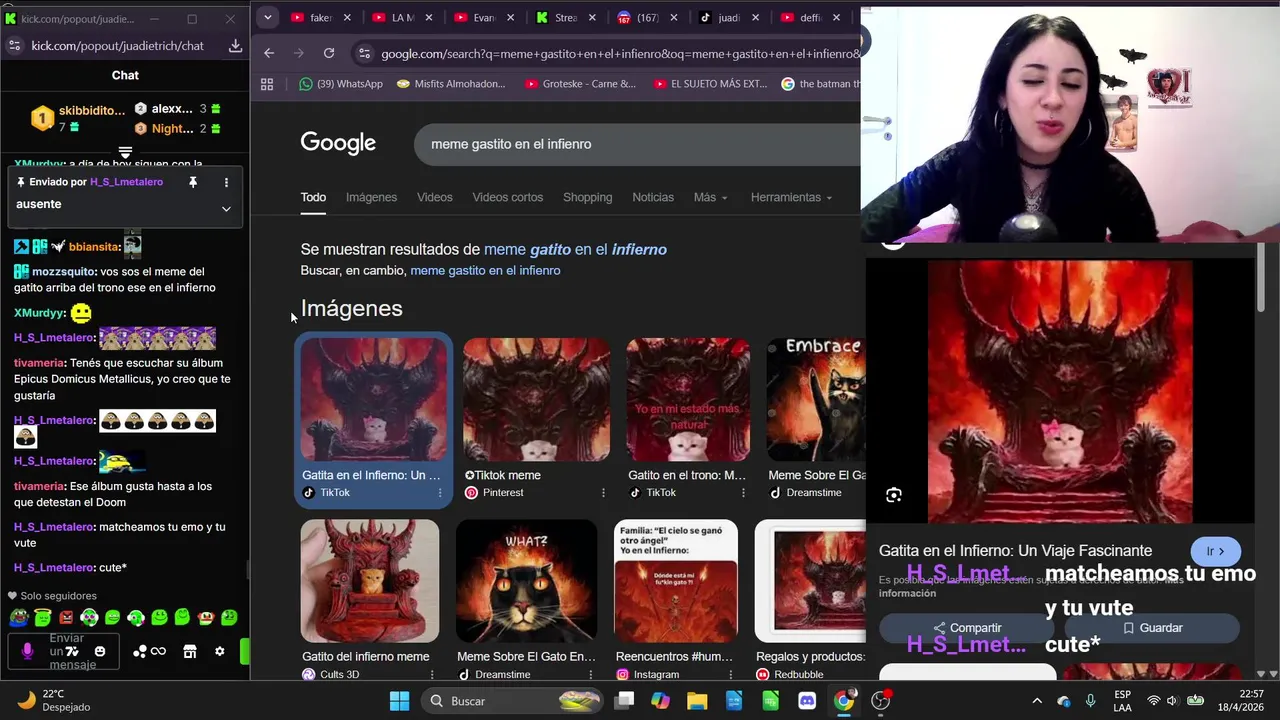Select the Videos cortos search tab
Screen dimensions: 1280x720
point(507,197)
